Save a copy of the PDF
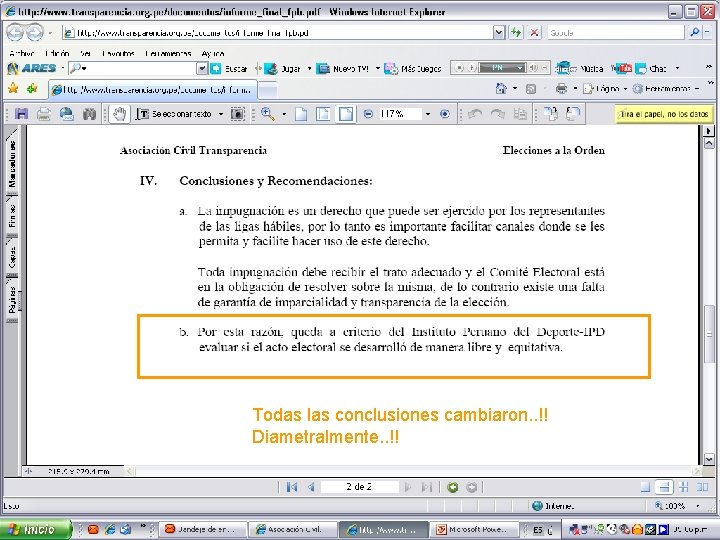 pos(21,113)
